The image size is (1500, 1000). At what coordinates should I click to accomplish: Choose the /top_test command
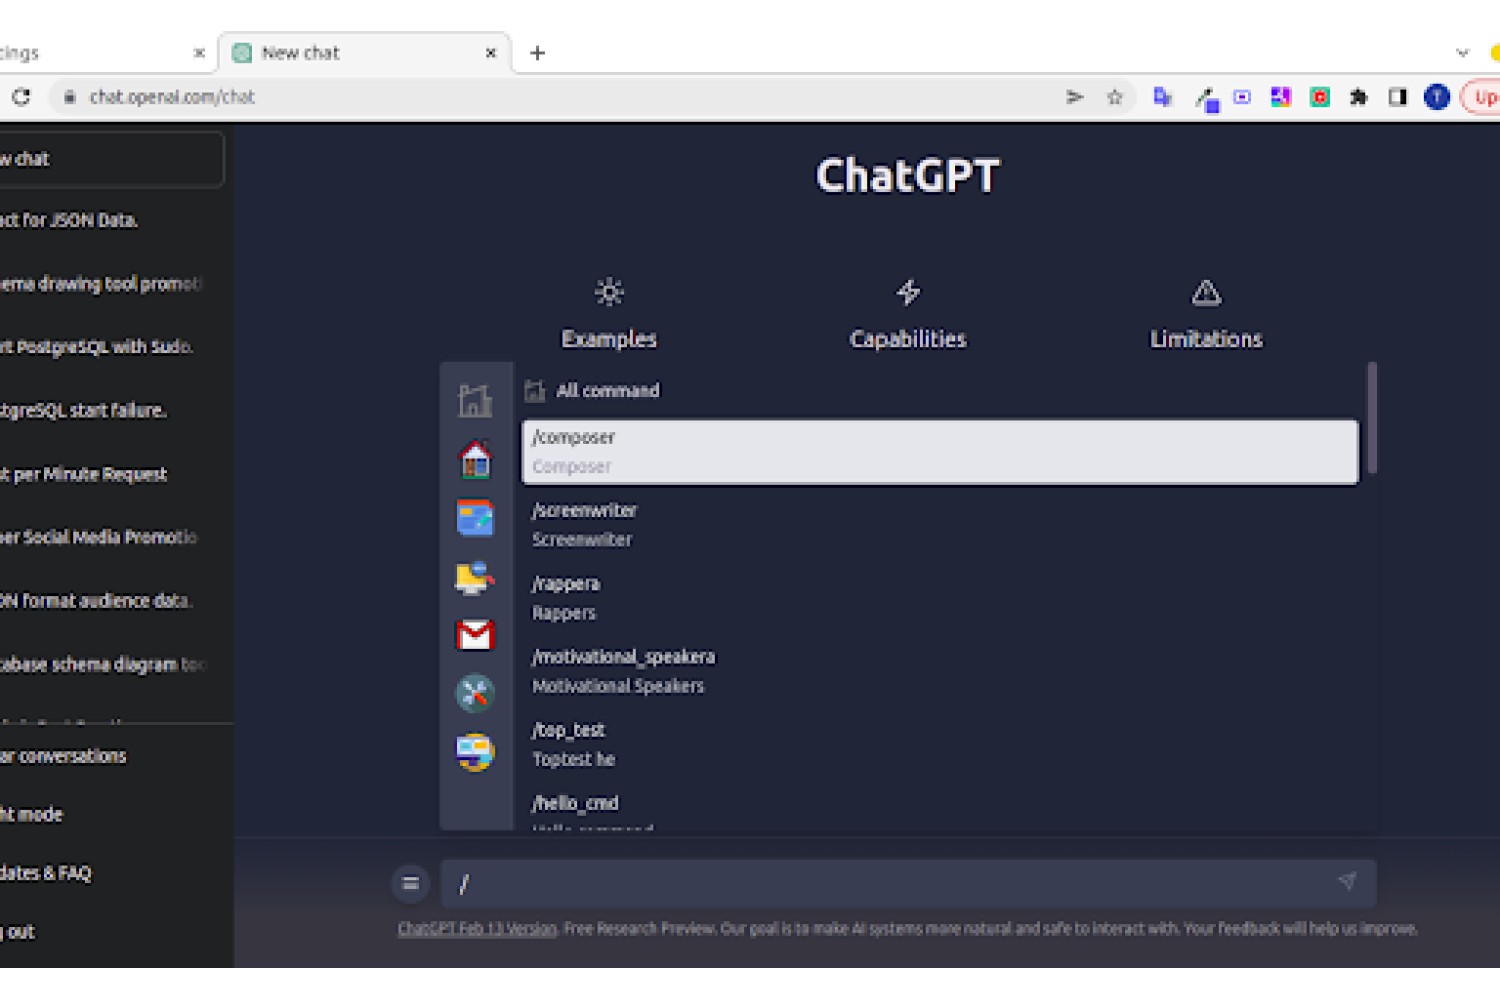(x=940, y=744)
